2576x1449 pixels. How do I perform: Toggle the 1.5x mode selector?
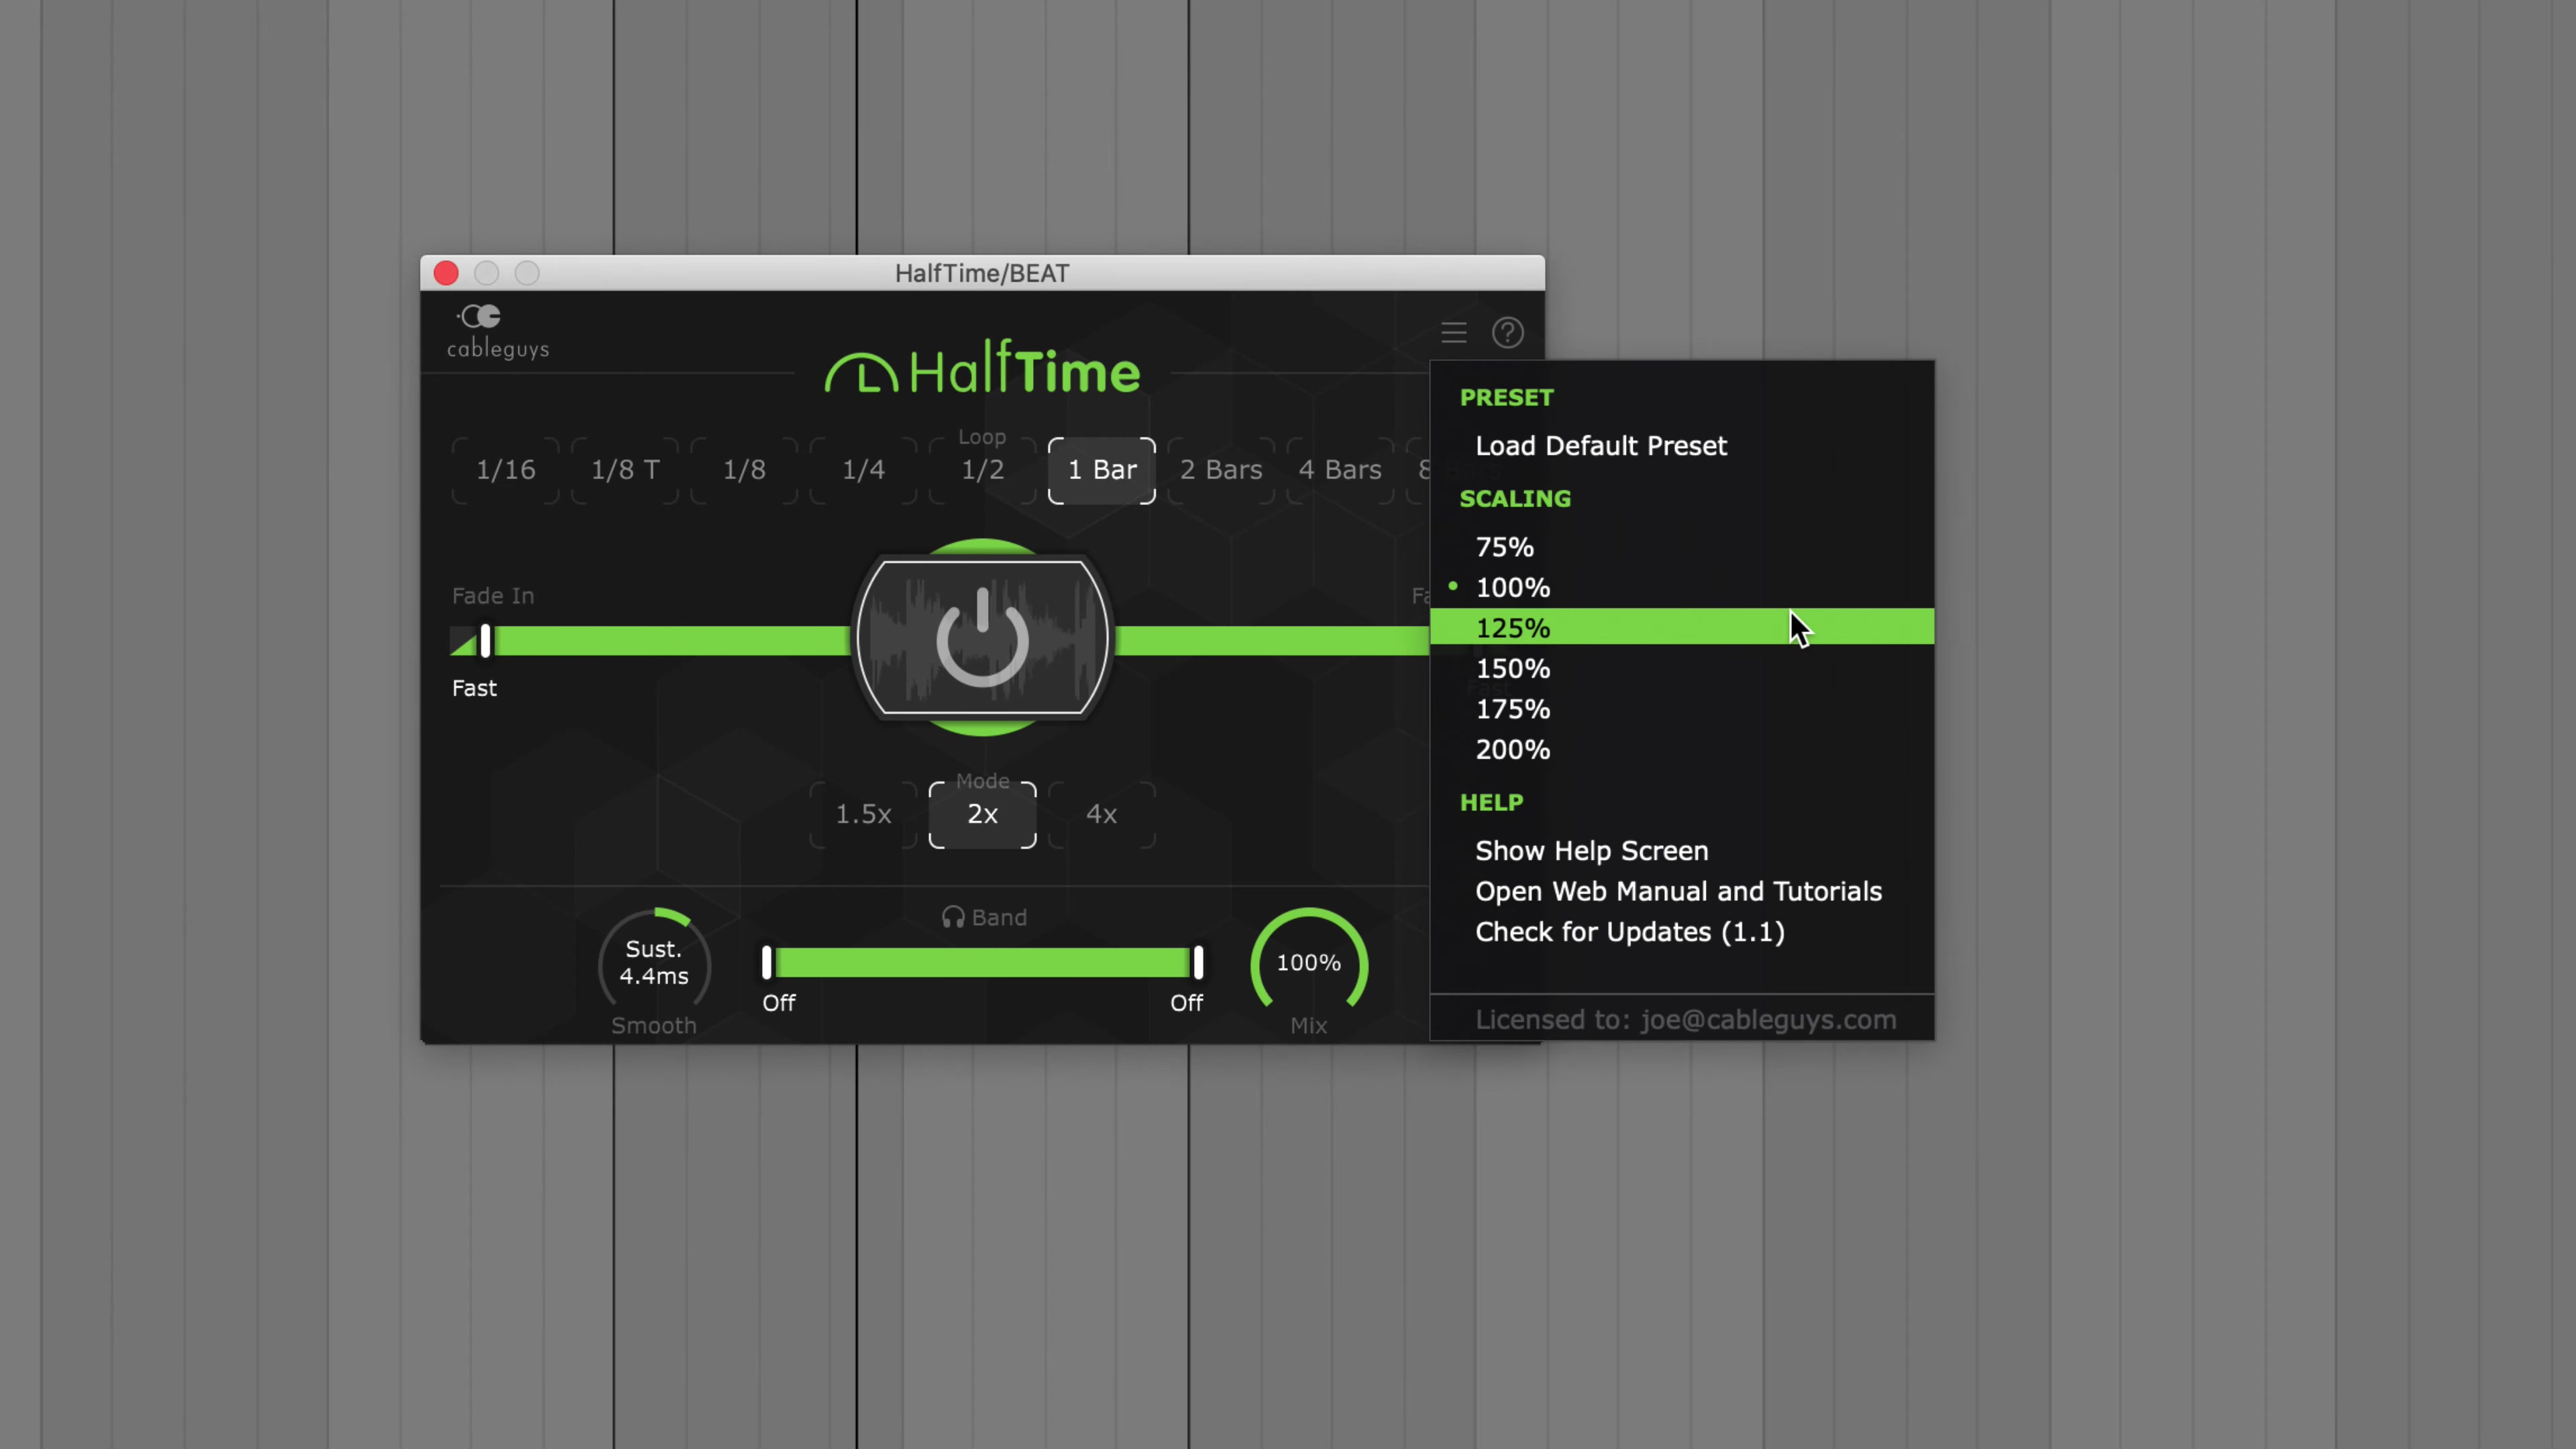tap(861, 814)
